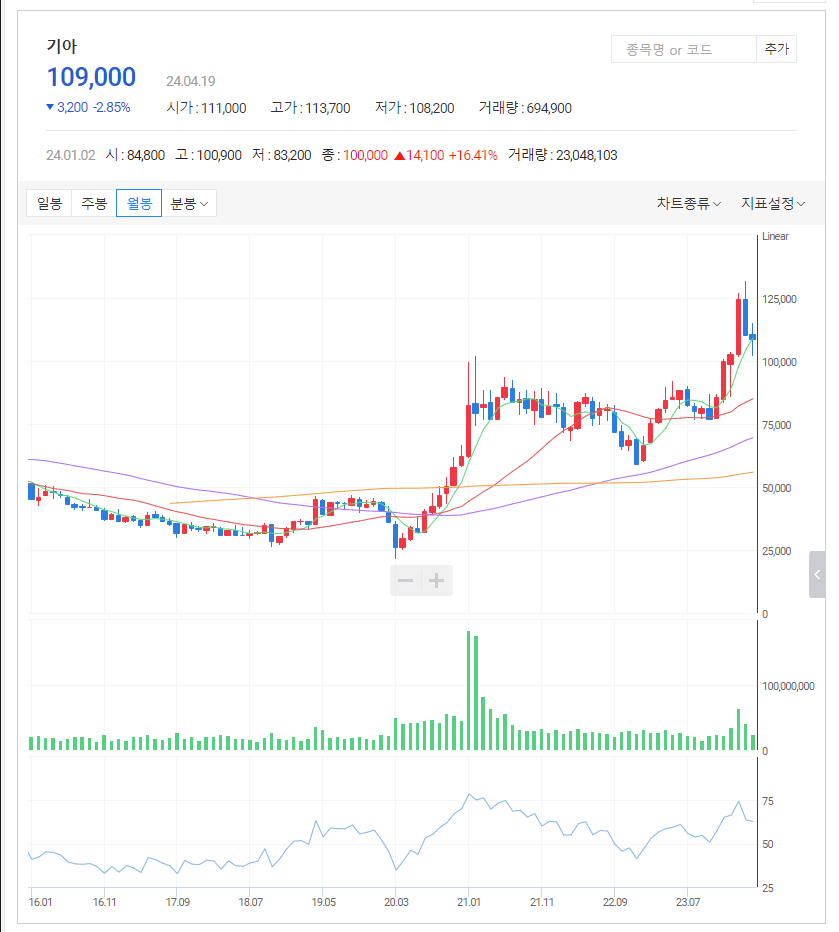Click the 16.01 time axis label
This screenshot has width=839, height=932.
[40, 902]
